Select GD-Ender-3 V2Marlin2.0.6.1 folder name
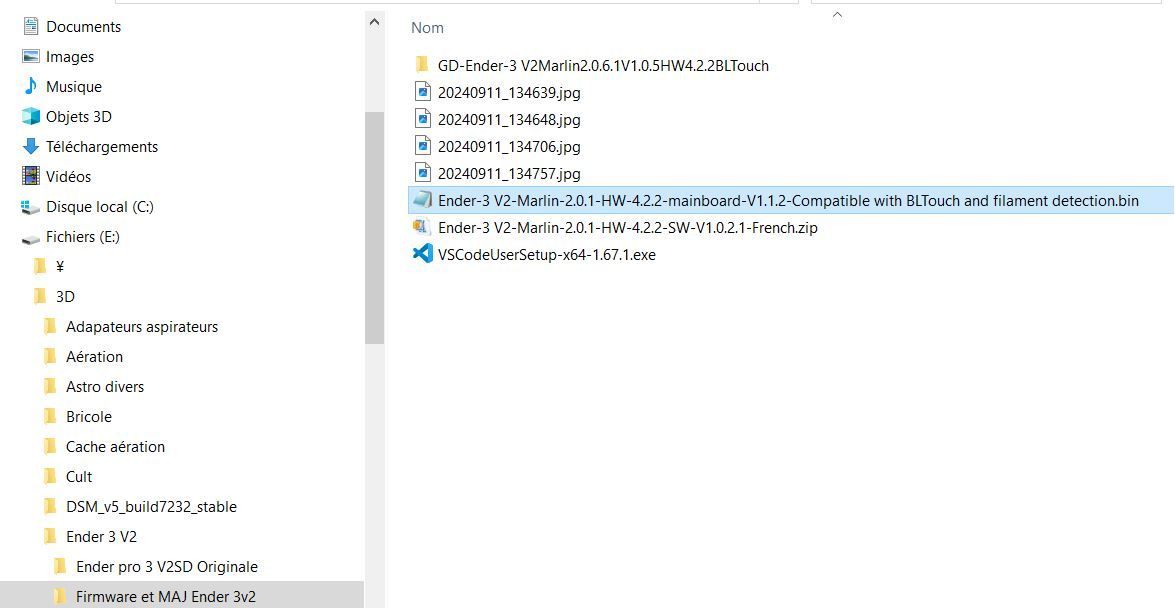The height and width of the screenshot is (608, 1175). [x=602, y=65]
